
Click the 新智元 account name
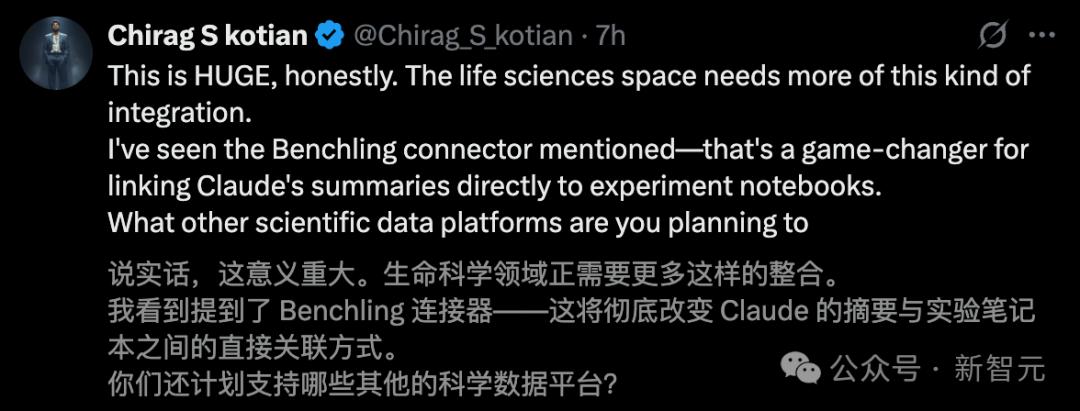point(1000,369)
